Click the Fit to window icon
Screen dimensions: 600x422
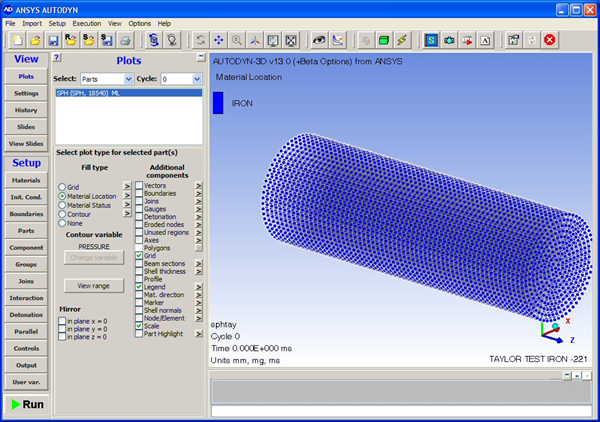click(x=291, y=40)
